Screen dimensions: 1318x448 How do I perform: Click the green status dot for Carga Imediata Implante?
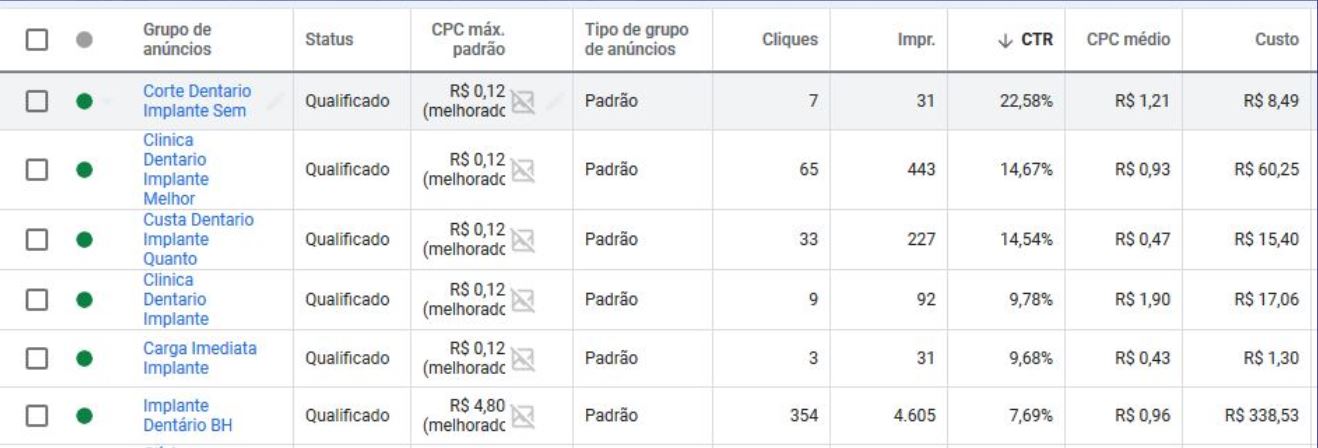click(x=85, y=358)
